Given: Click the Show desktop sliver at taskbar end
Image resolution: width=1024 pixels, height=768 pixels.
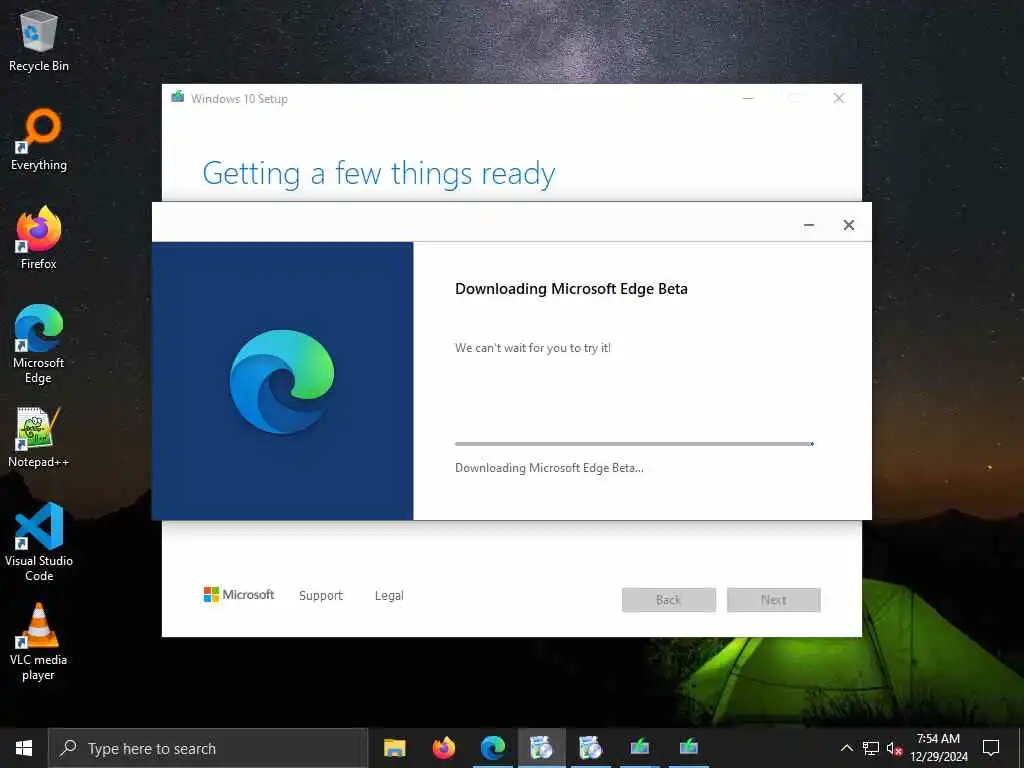Looking at the screenshot, I should [x=1021, y=748].
